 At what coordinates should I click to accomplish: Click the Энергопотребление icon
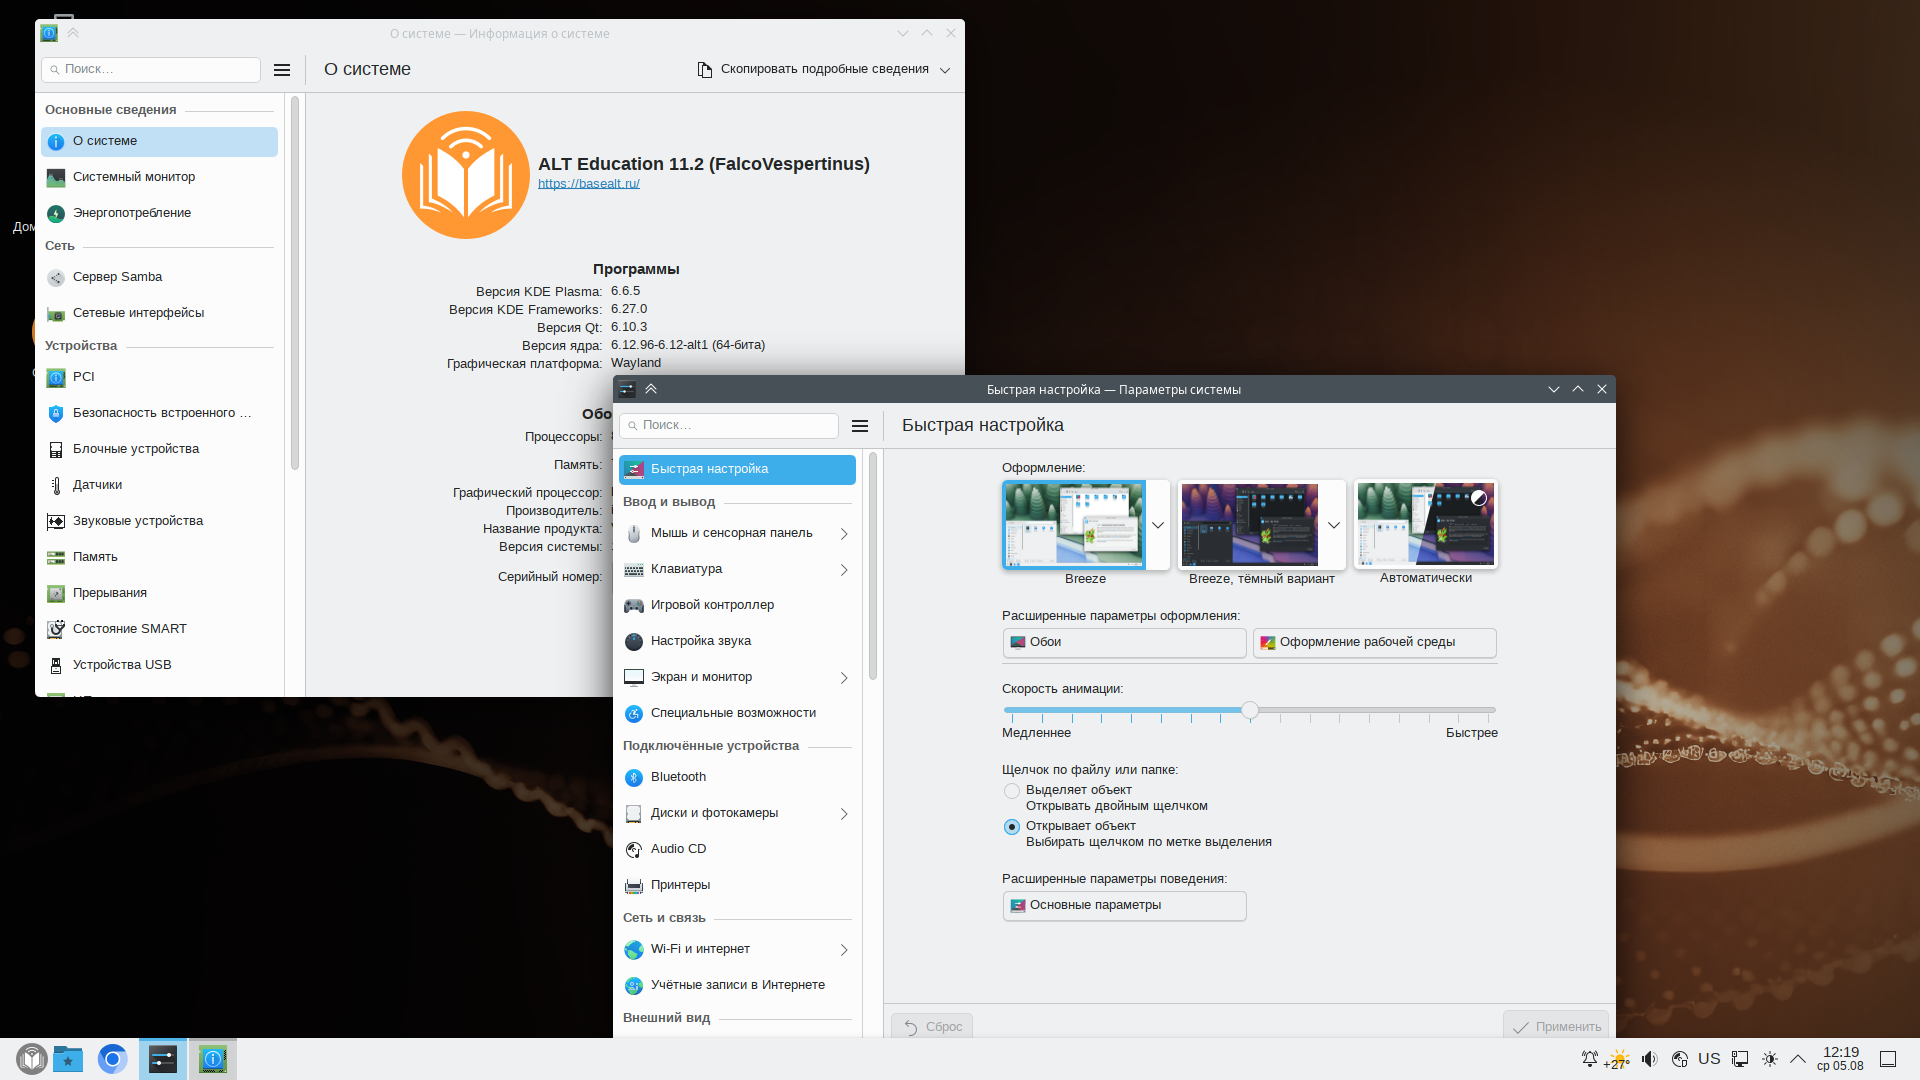tap(56, 214)
